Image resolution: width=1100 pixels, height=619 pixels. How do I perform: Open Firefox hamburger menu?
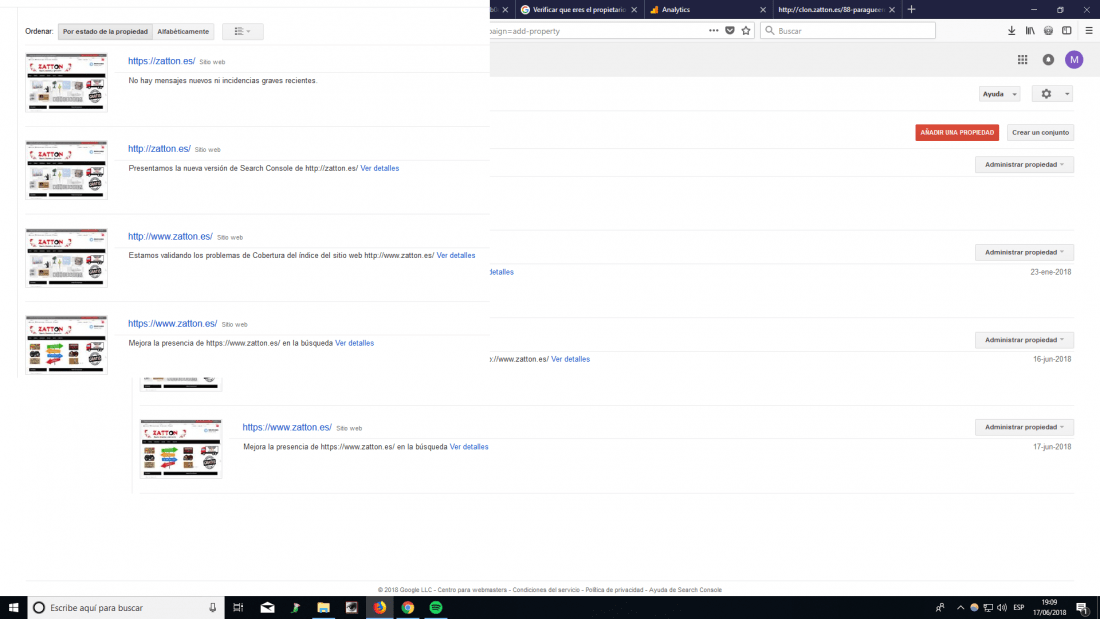click(1089, 31)
